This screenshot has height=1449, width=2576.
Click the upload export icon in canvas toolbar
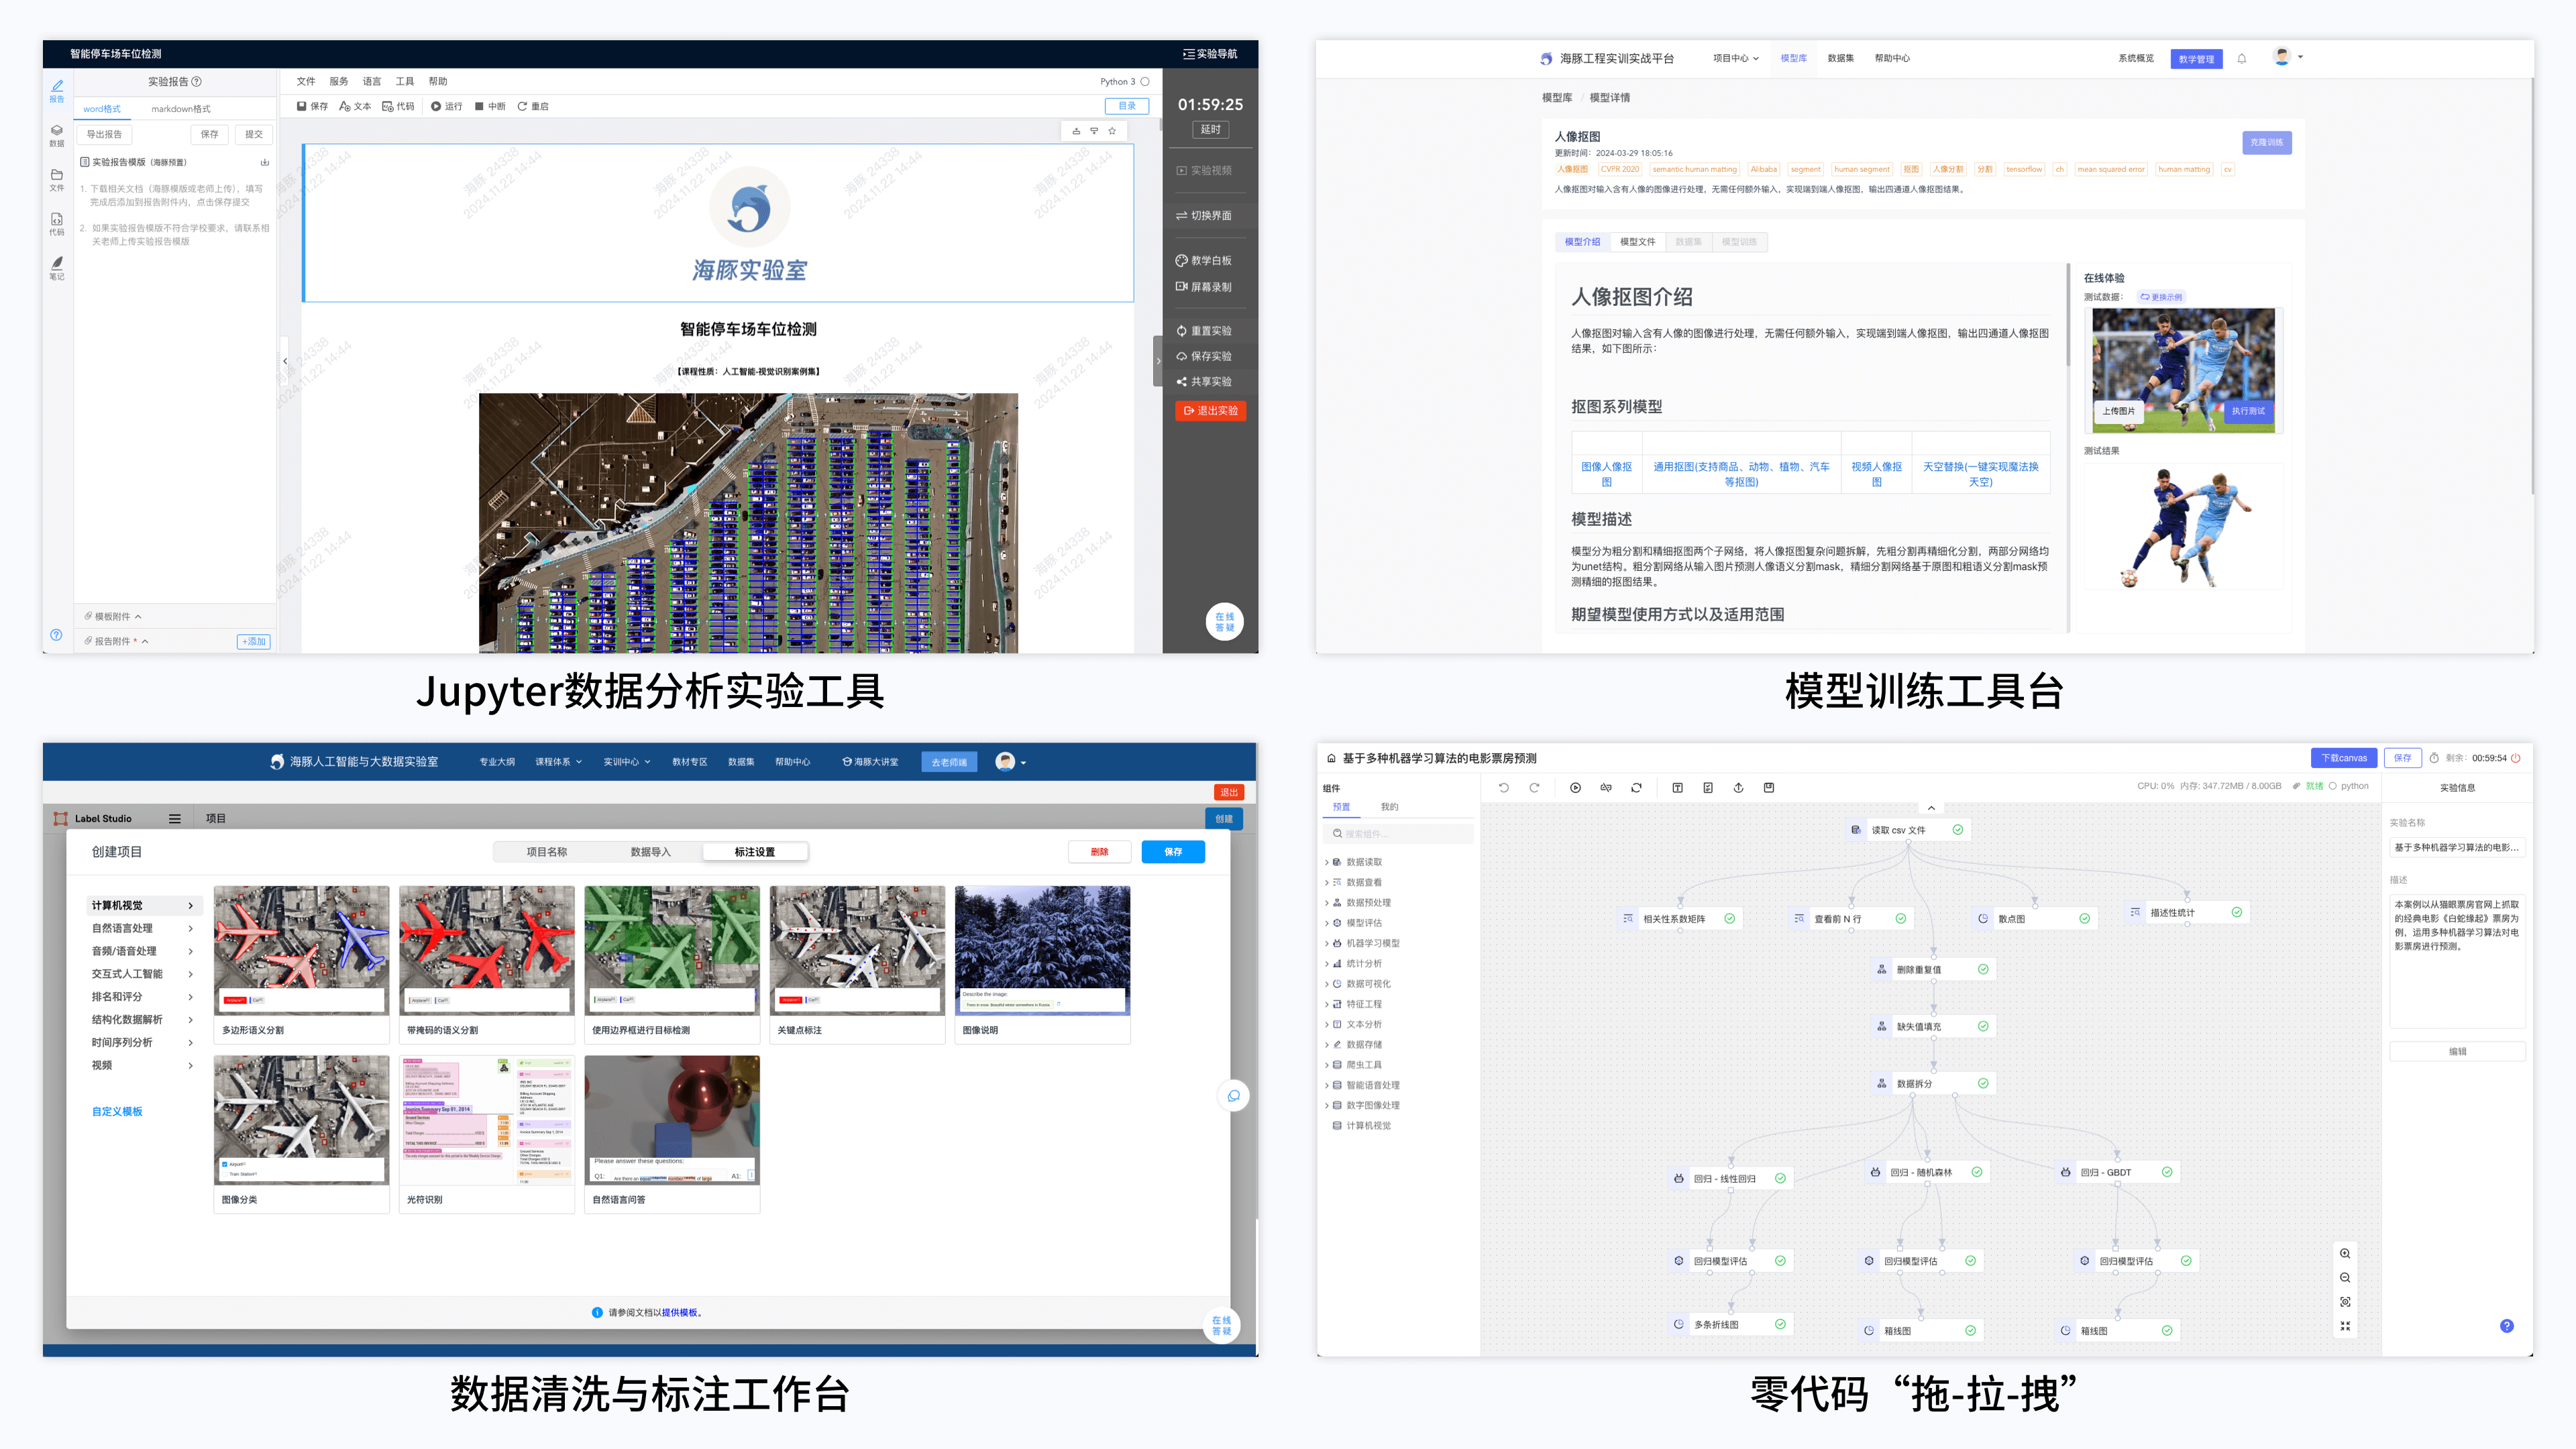(x=1738, y=788)
